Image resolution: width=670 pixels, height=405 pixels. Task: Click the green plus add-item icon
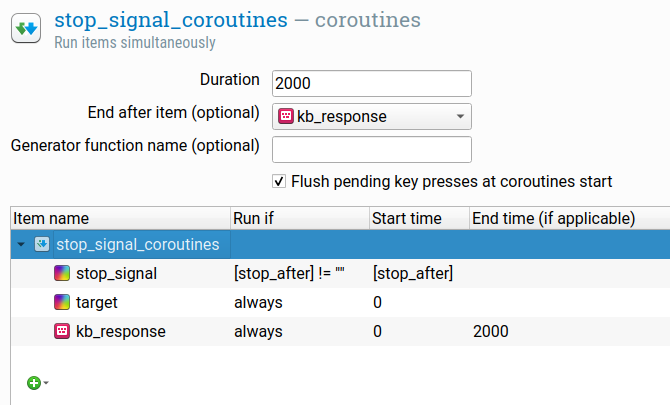click(34, 383)
